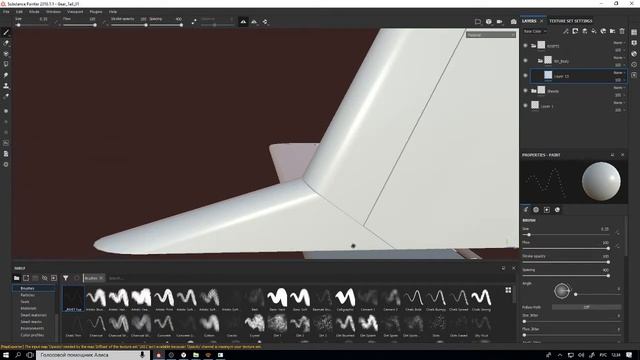Toggle the Follow Path Off button
This screenshot has height=360, width=640.
click(587, 307)
